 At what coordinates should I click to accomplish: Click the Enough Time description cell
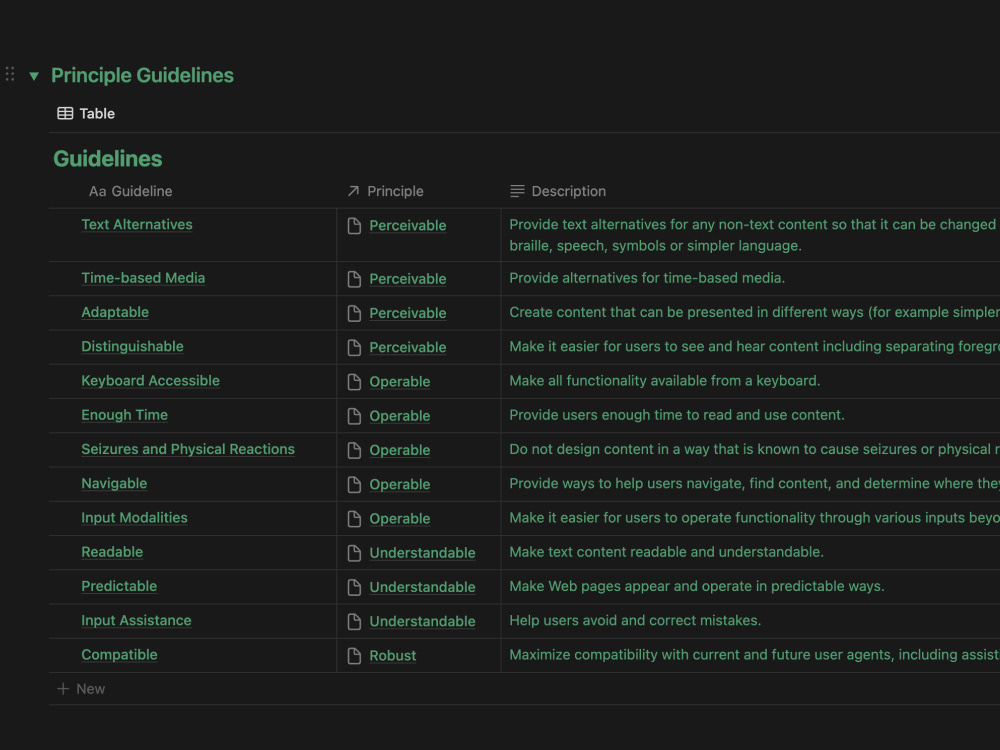(x=751, y=415)
